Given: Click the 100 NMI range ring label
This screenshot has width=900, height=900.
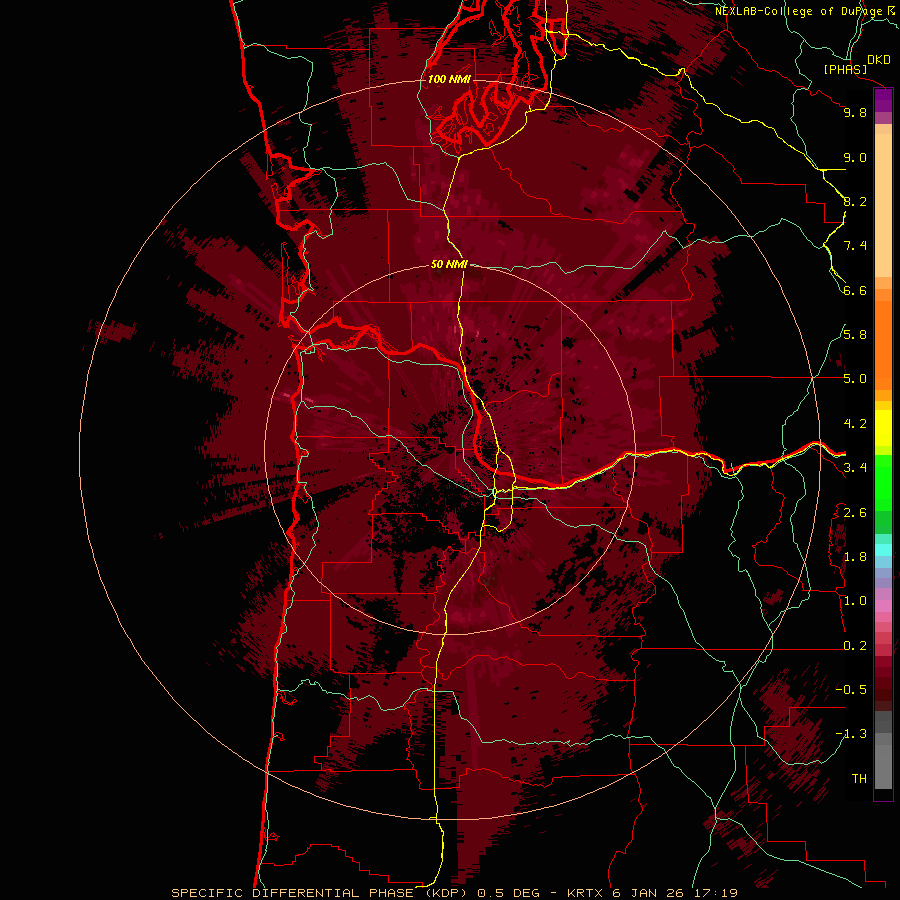Looking at the screenshot, I should [x=449, y=79].
